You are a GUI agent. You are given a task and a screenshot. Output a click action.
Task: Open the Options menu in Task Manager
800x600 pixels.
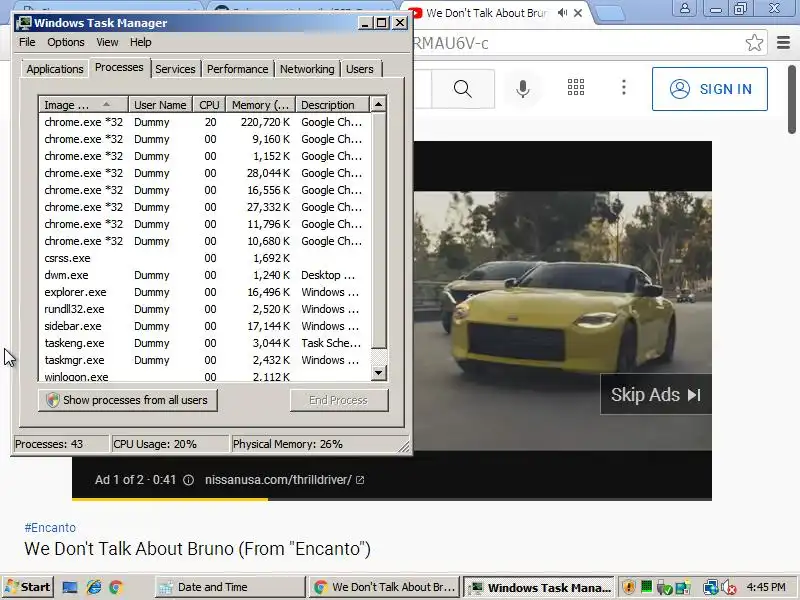coord(66,42)
